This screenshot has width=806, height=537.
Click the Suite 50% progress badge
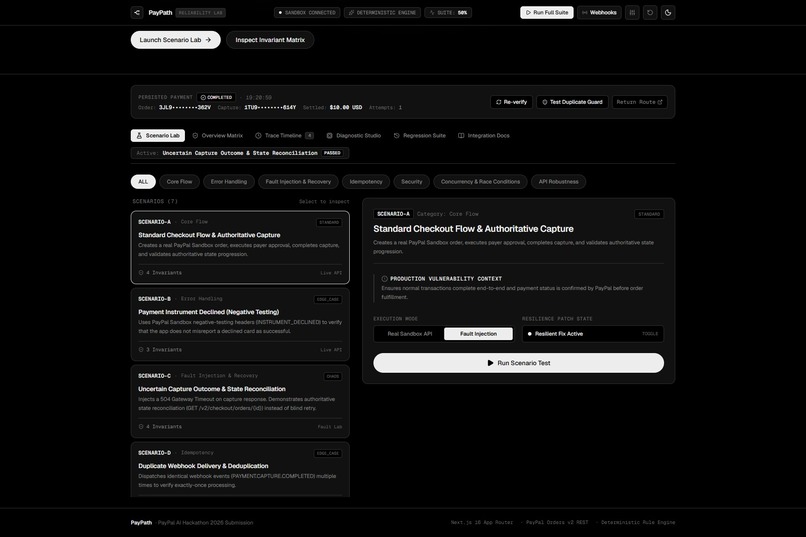pyautogui.click(x=448, y=12)
